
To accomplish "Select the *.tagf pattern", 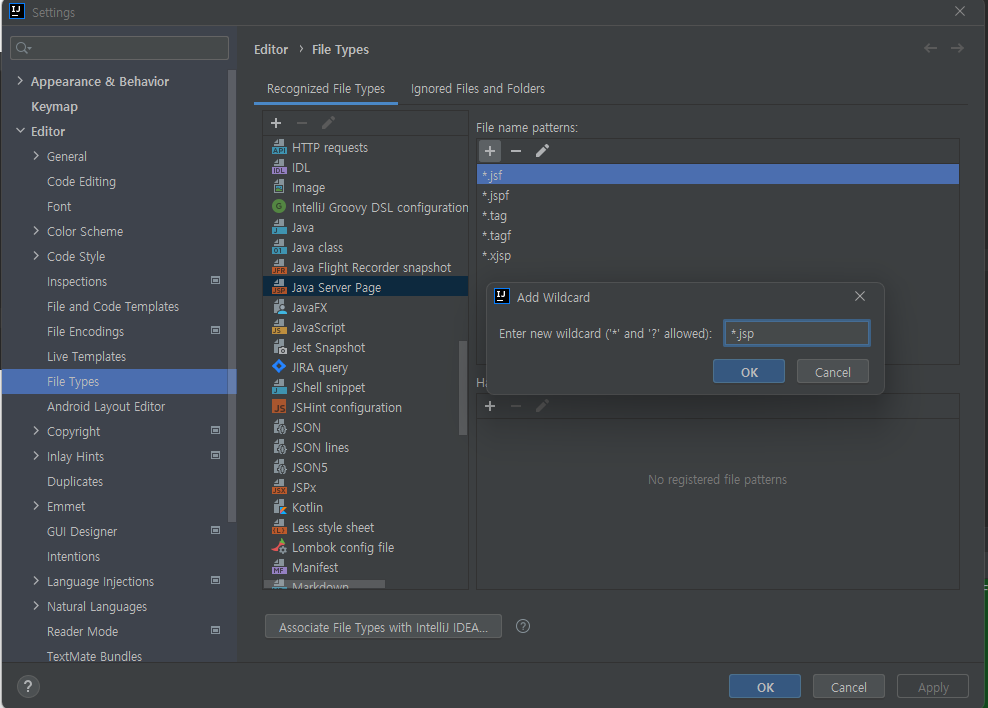I will [718, 236].
